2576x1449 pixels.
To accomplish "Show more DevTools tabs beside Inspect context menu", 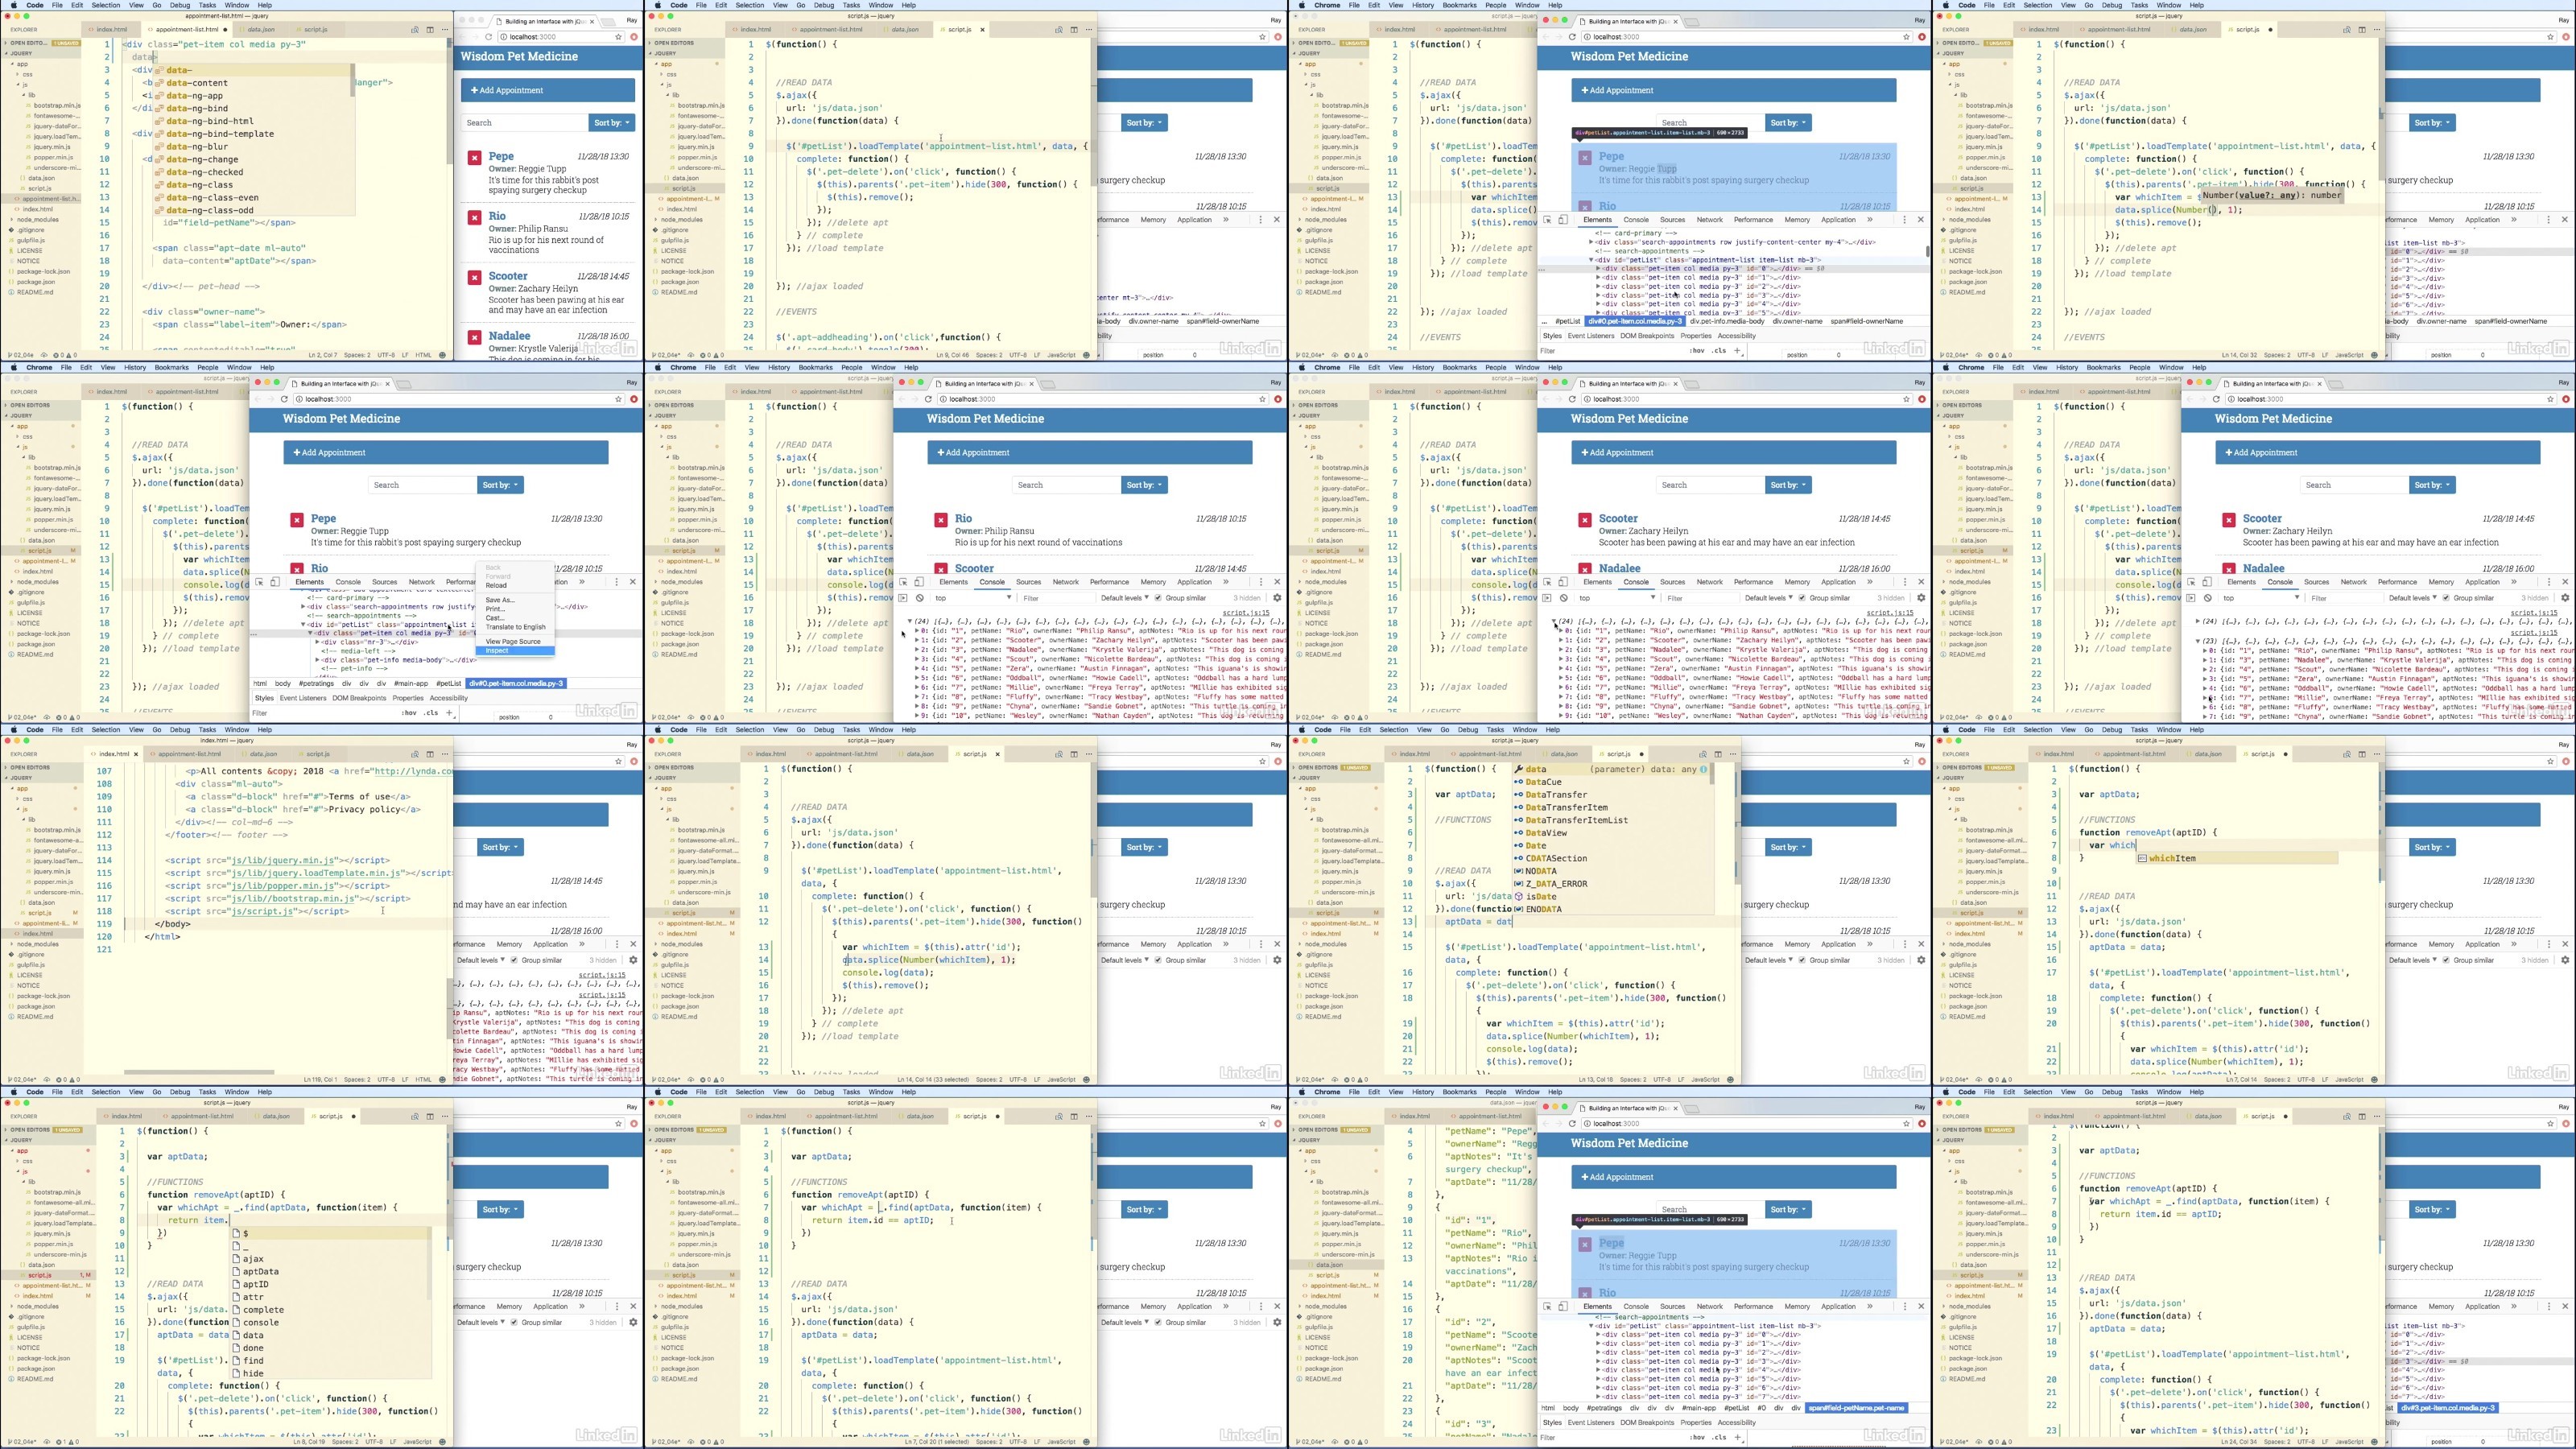I will coord(583,582).
